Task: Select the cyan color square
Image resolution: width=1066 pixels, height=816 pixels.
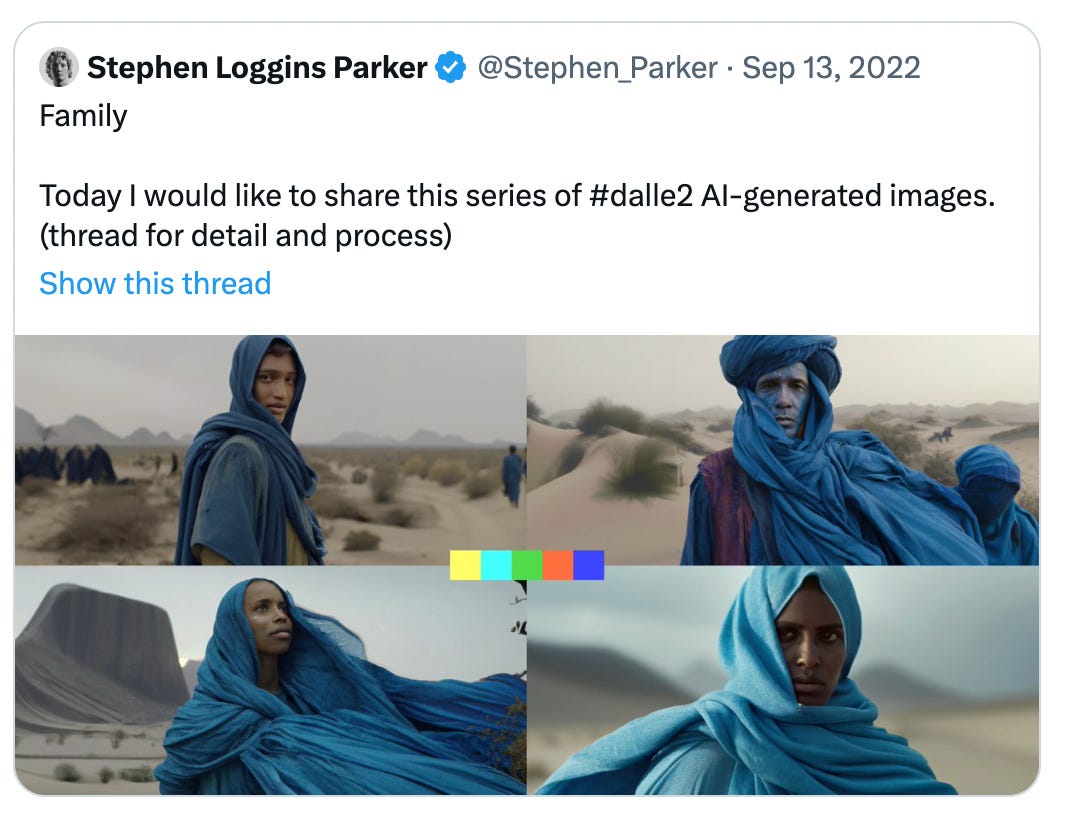Action: tap(496, 565)
